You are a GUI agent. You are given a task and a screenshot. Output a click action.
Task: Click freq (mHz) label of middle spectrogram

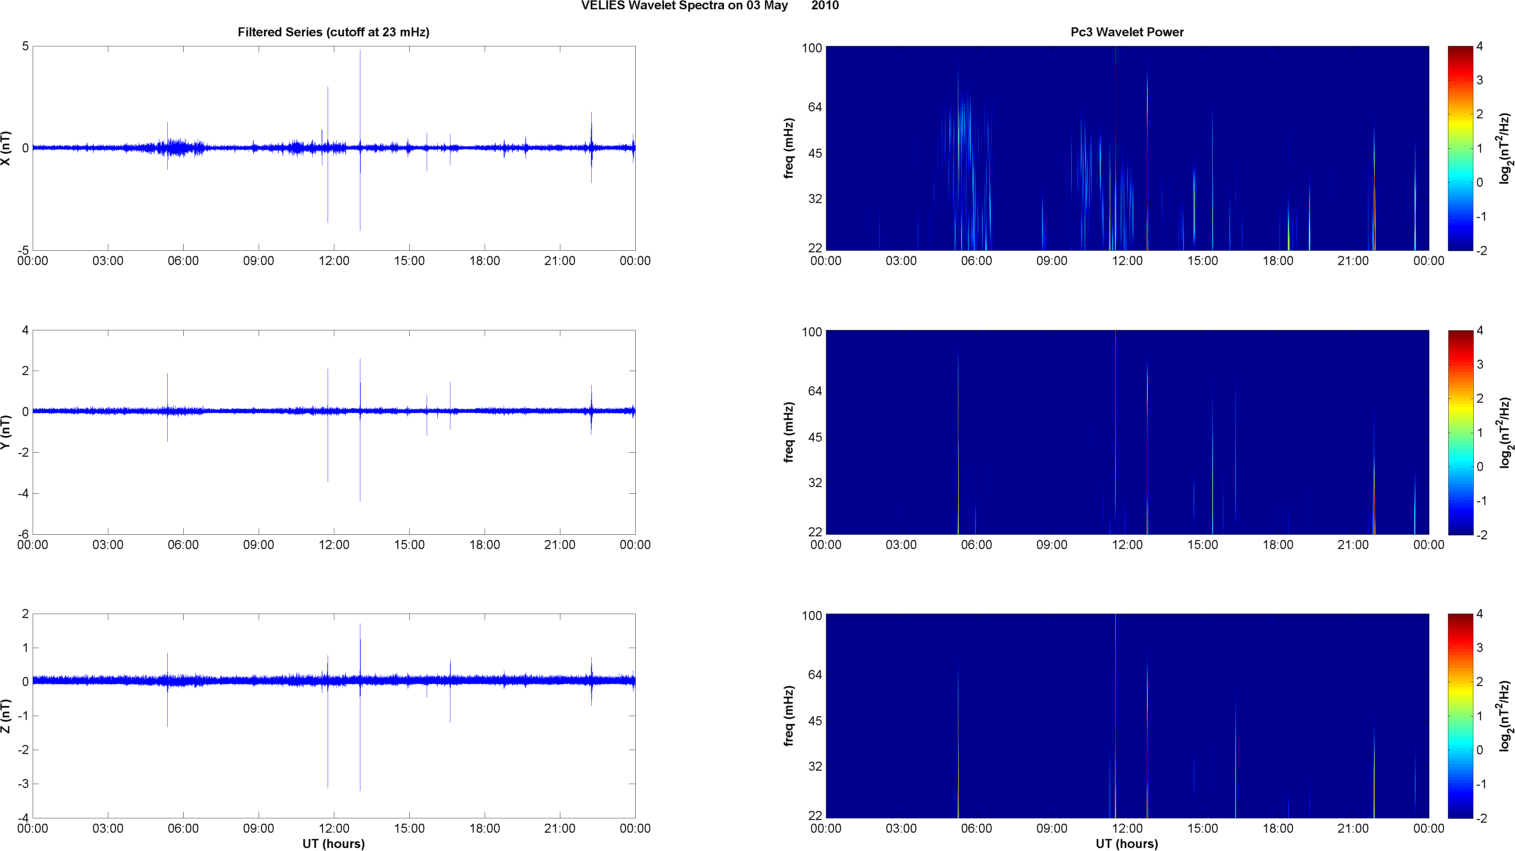[789, 432]
